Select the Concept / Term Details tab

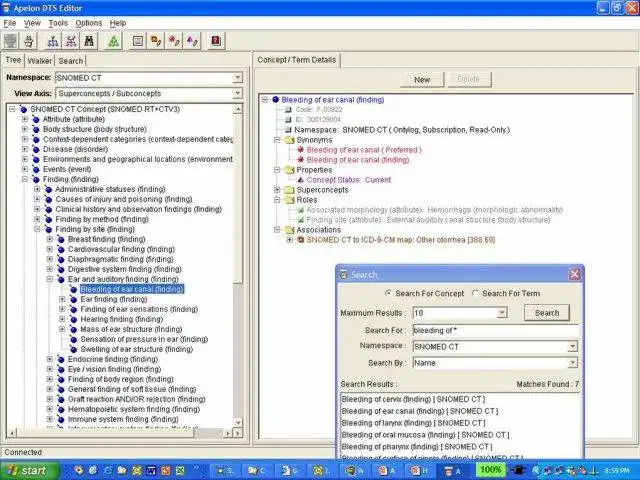pos(297,60)
